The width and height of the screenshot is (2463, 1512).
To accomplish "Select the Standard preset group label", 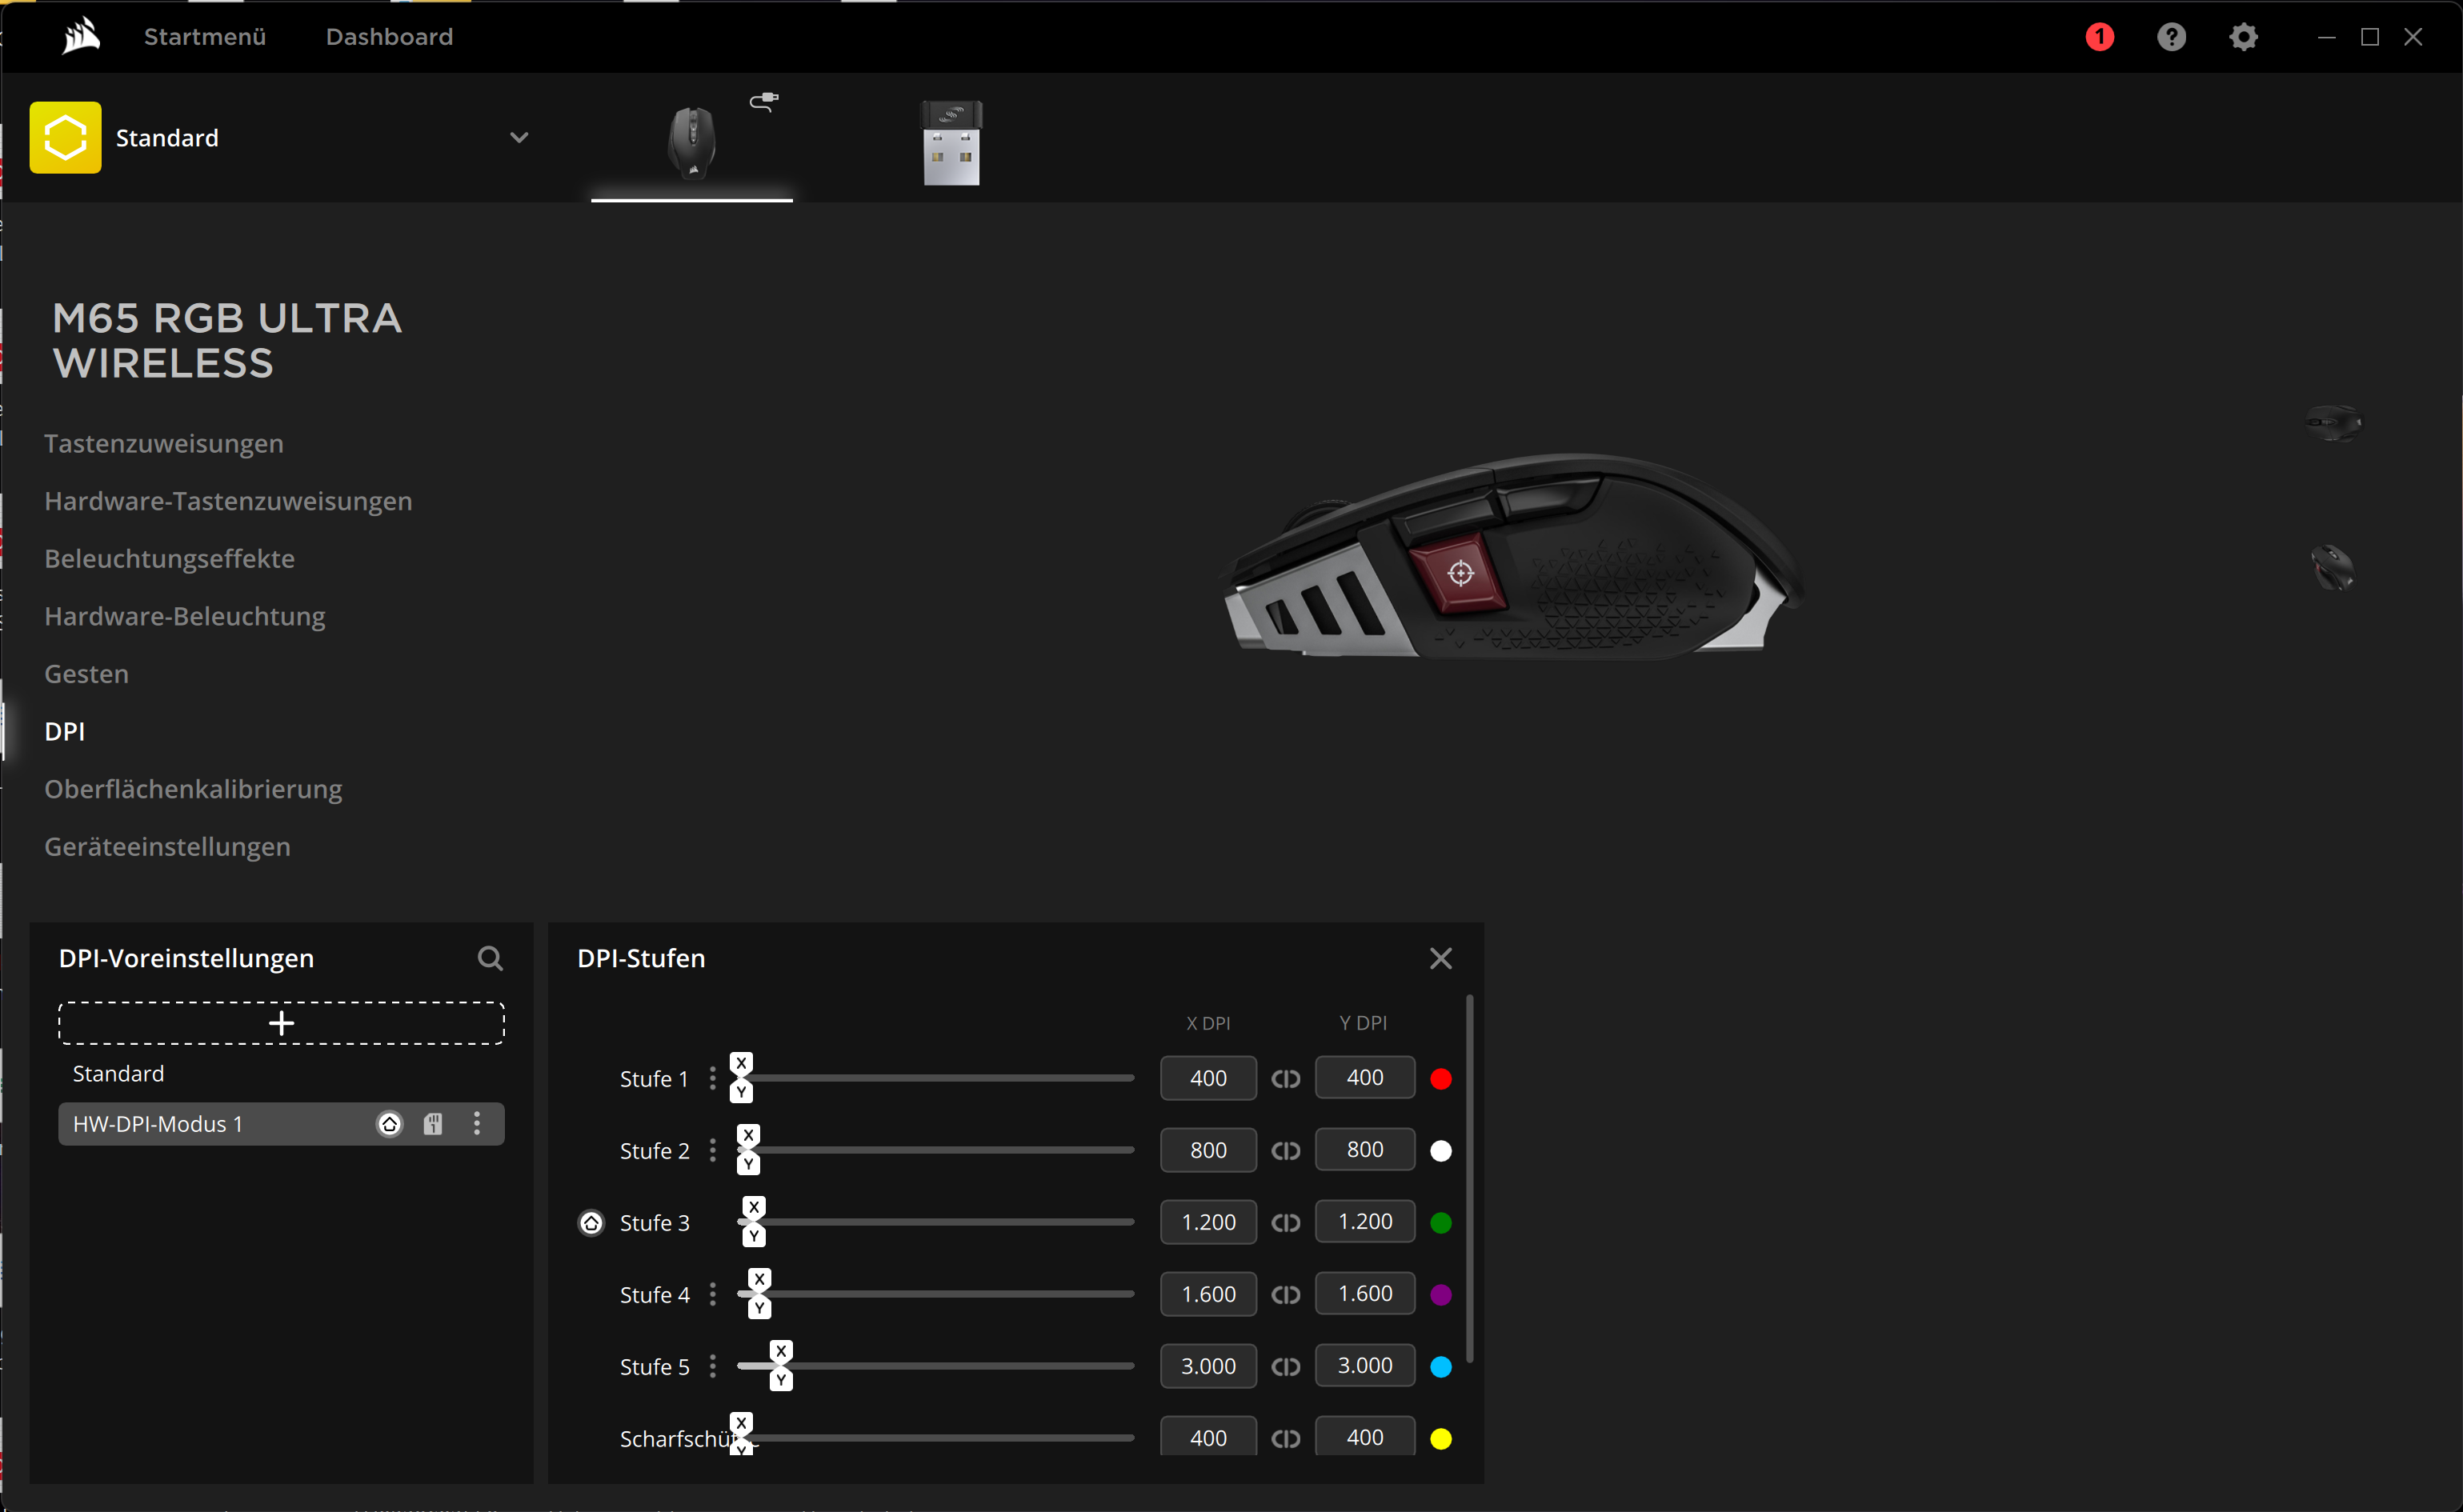I will (x=118, y=1073).
